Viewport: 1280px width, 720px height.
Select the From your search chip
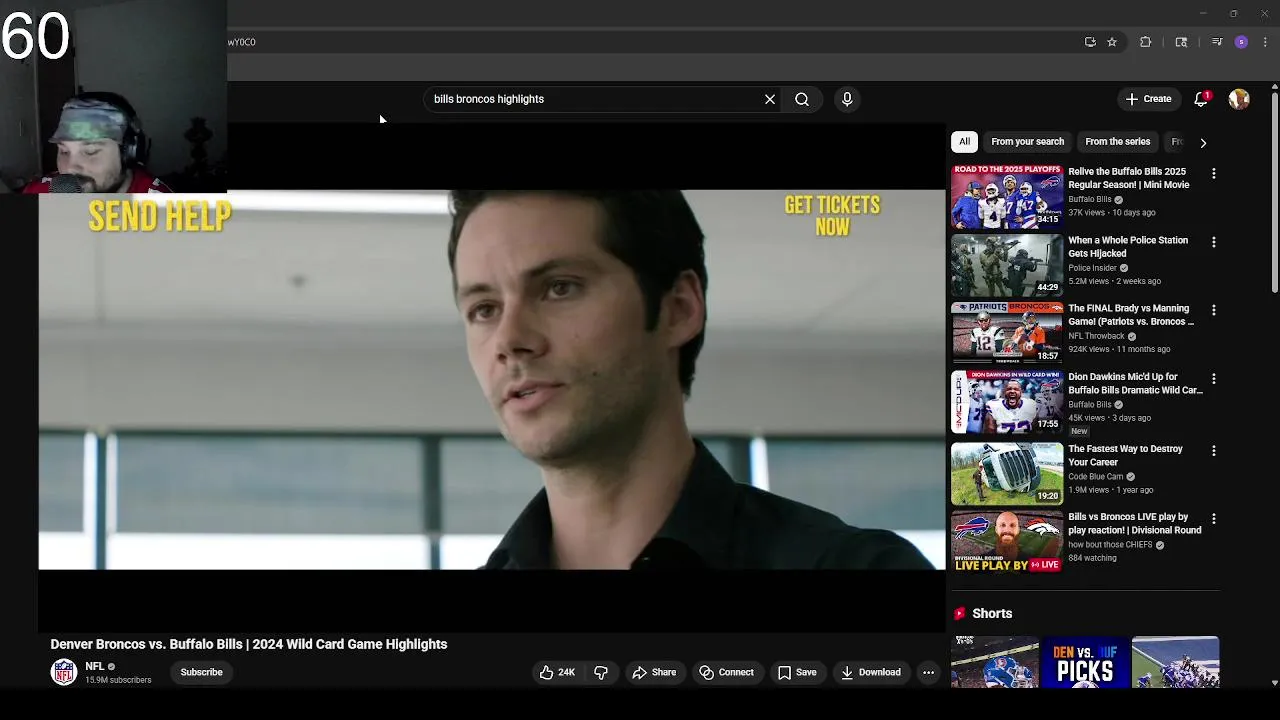point(1027,142)
